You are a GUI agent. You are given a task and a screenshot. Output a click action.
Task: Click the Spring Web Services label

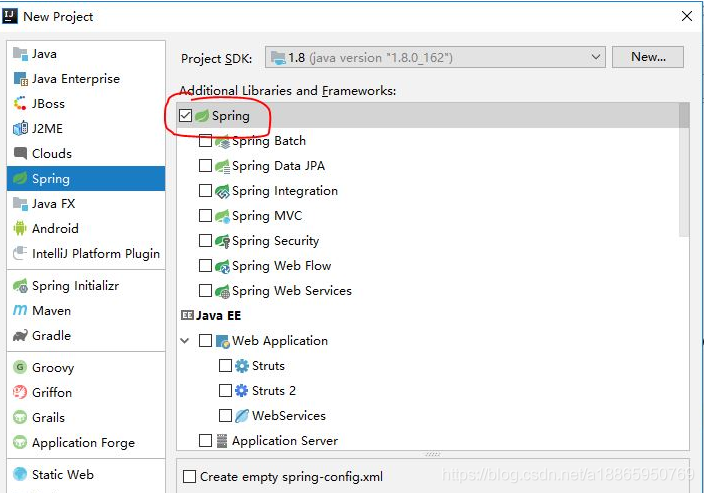point(292,291)
